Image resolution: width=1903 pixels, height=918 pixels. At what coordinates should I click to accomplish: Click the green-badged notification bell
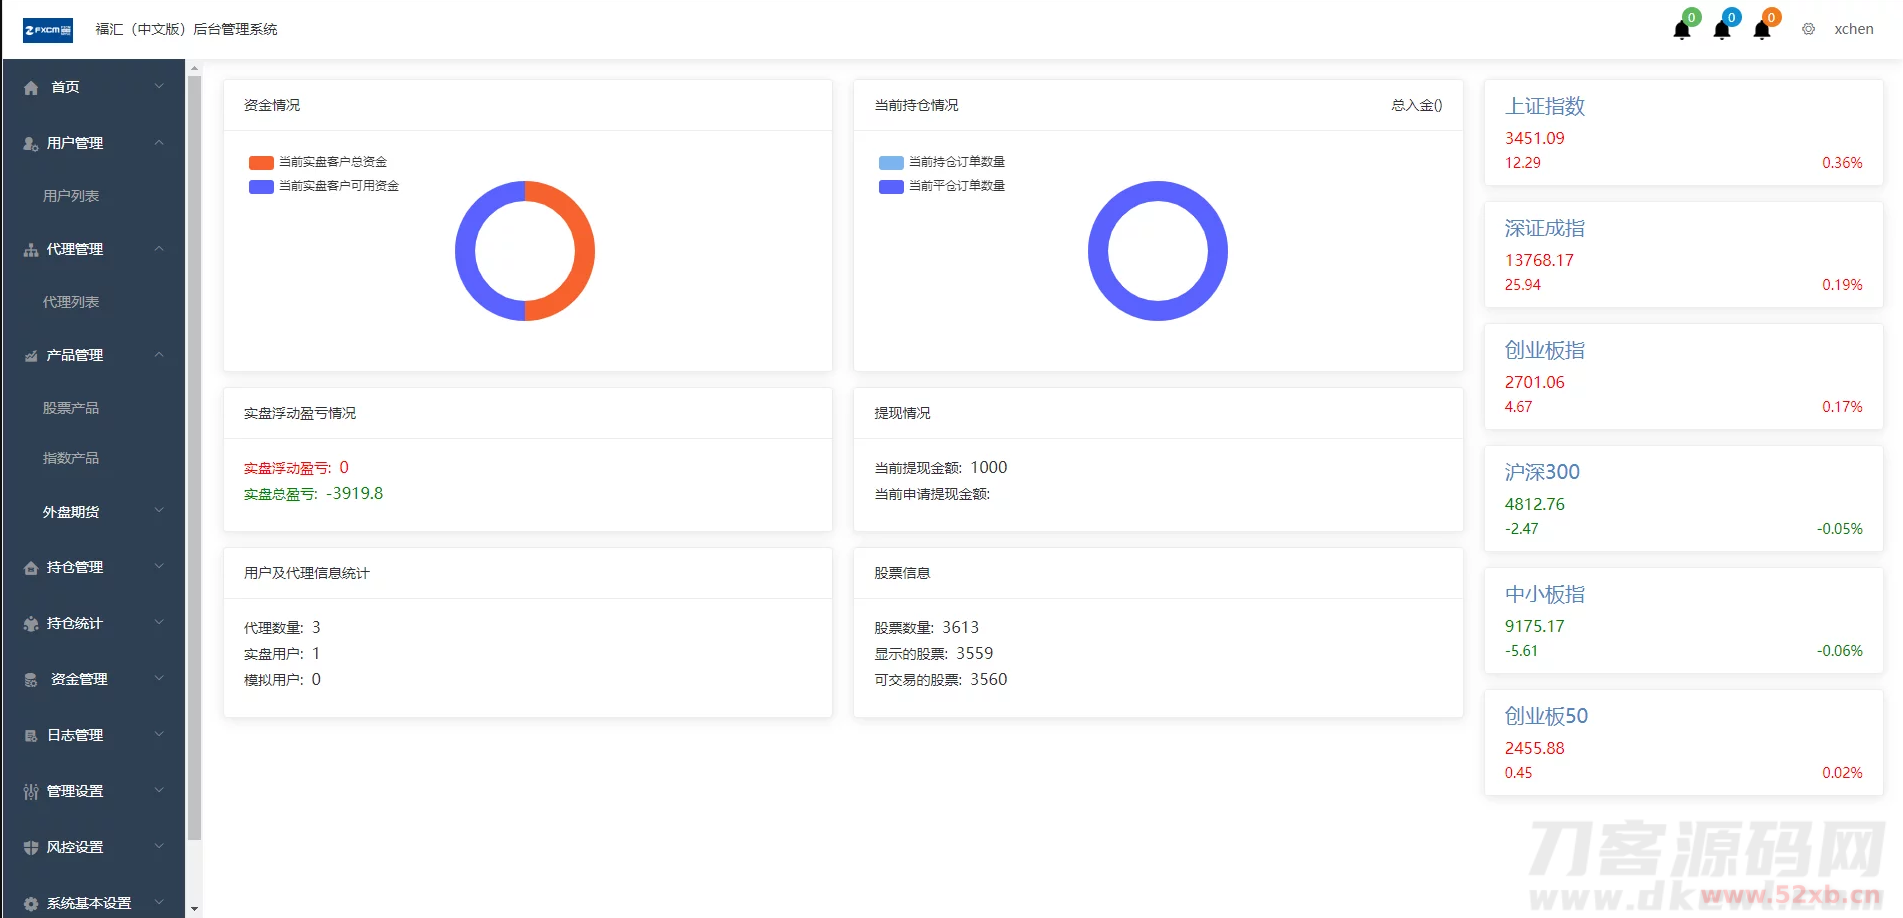[1682, 29]
